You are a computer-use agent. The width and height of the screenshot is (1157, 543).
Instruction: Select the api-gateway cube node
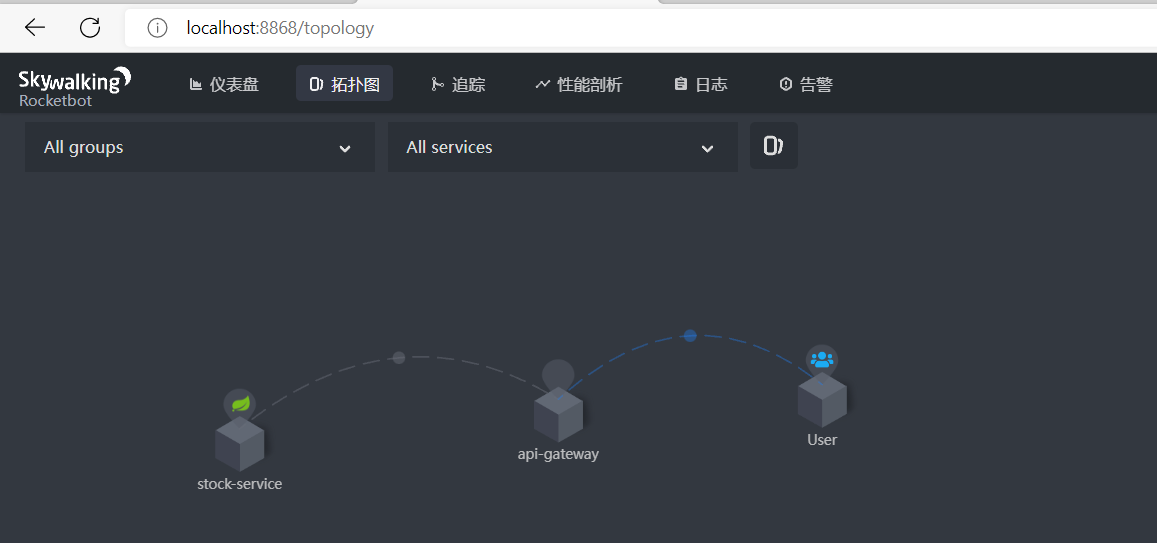pyautogui.click(x=558, y=416)
